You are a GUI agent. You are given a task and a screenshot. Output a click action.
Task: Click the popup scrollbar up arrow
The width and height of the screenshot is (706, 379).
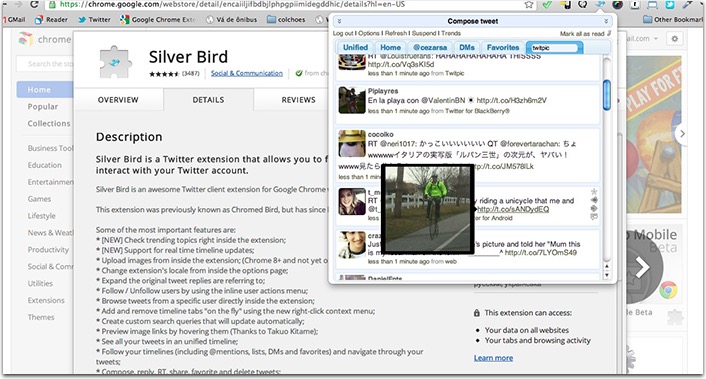606,266
